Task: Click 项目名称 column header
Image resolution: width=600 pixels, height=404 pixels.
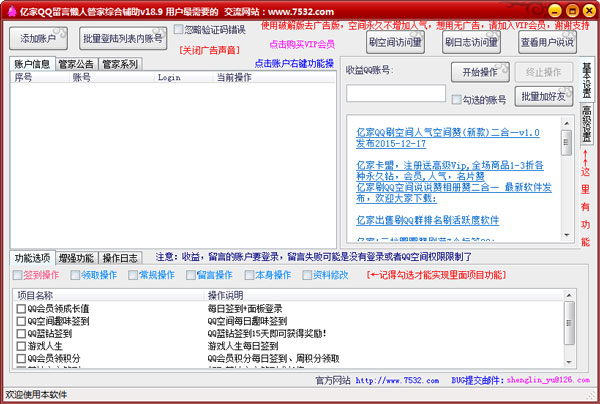Action: 109,295
